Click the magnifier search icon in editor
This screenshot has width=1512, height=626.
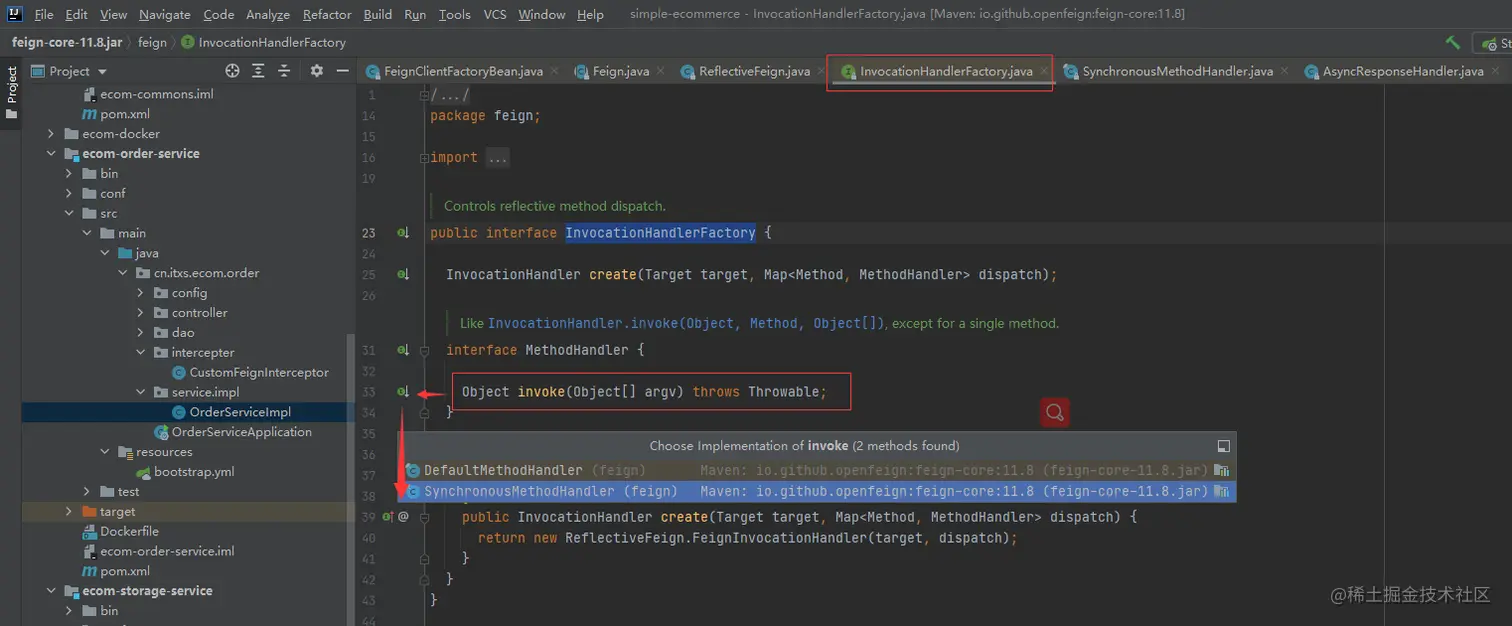(x=1054, y=412)
